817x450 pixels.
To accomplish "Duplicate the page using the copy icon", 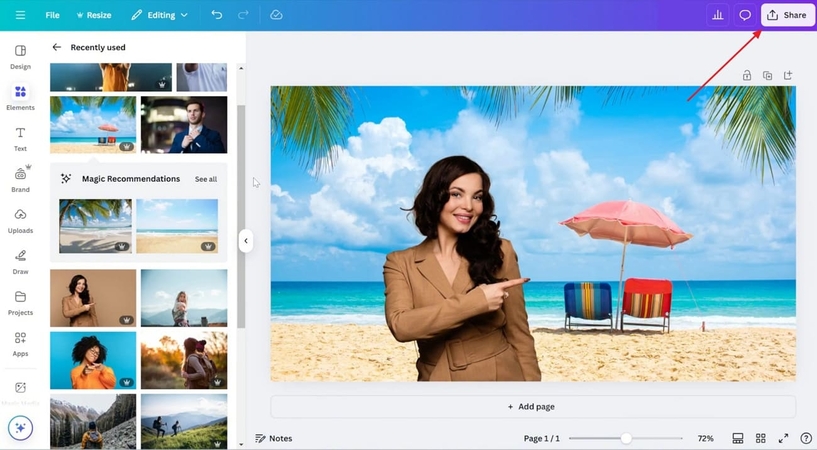I will (x=768, y=76).
